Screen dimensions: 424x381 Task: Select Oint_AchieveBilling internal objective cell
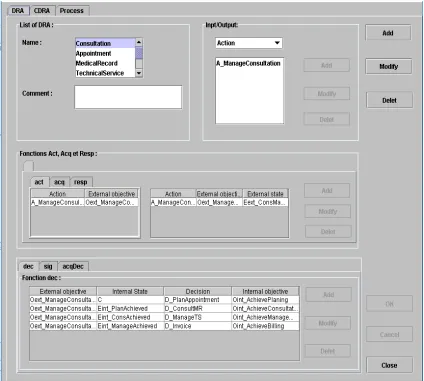tap(265, 326)
